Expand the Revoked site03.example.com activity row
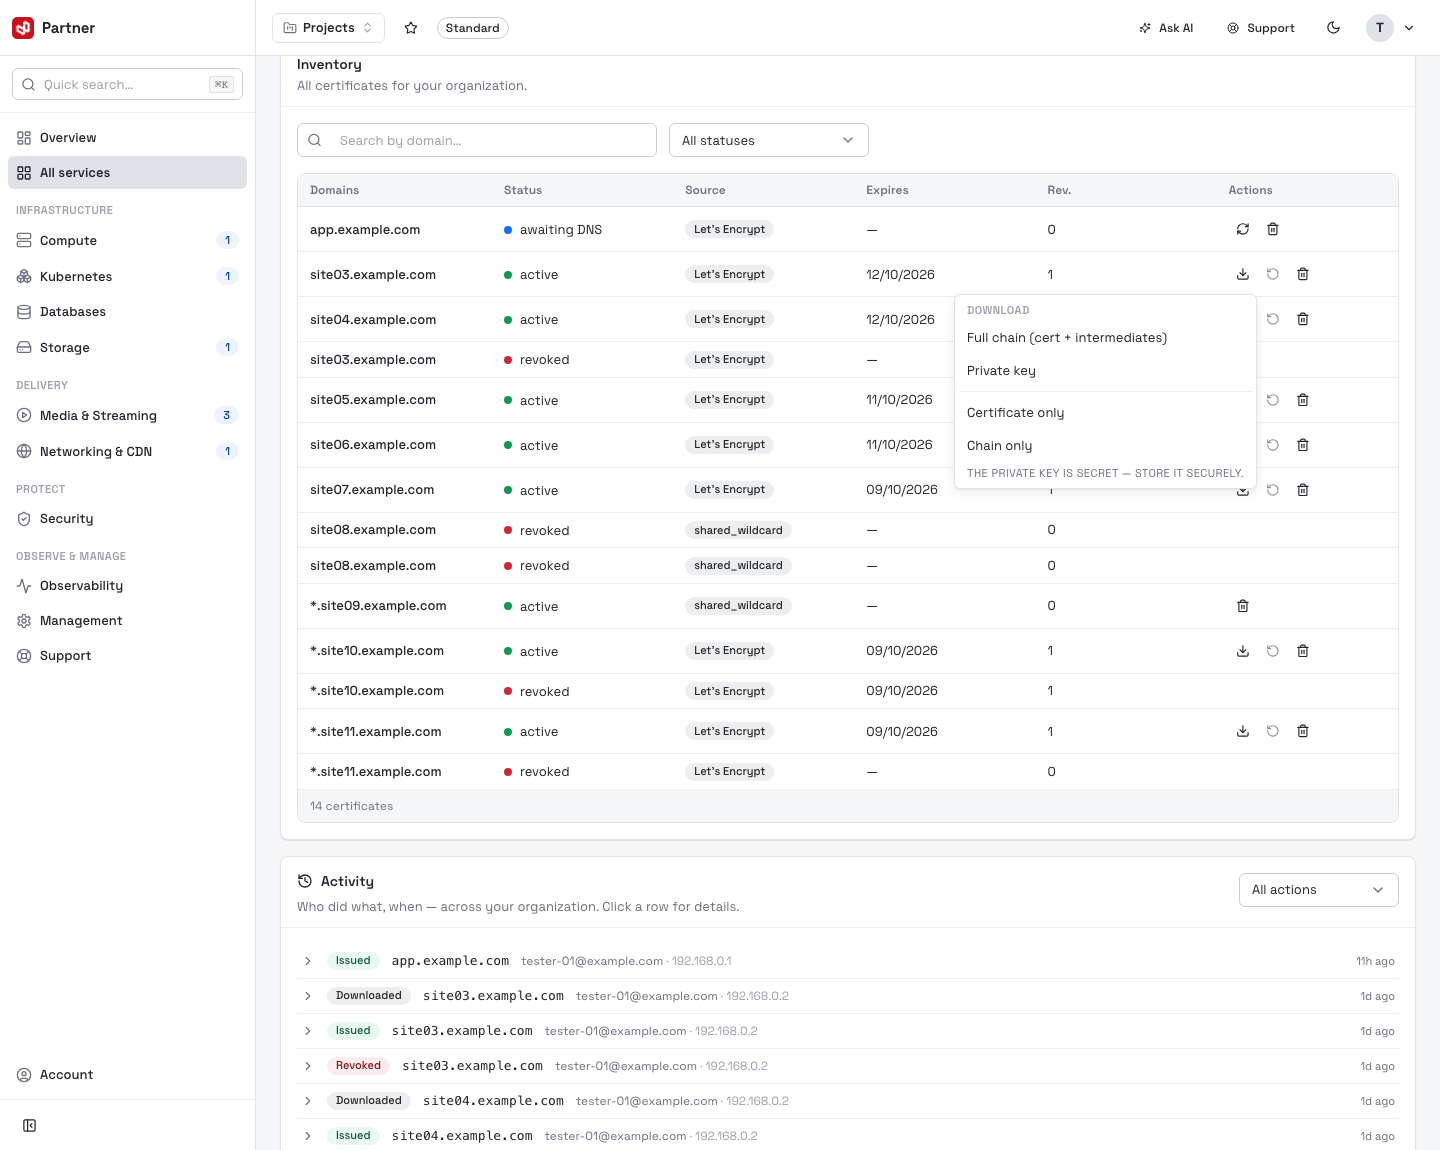Viewport: 1440px width, 1150px height. tap(308, 1066)
